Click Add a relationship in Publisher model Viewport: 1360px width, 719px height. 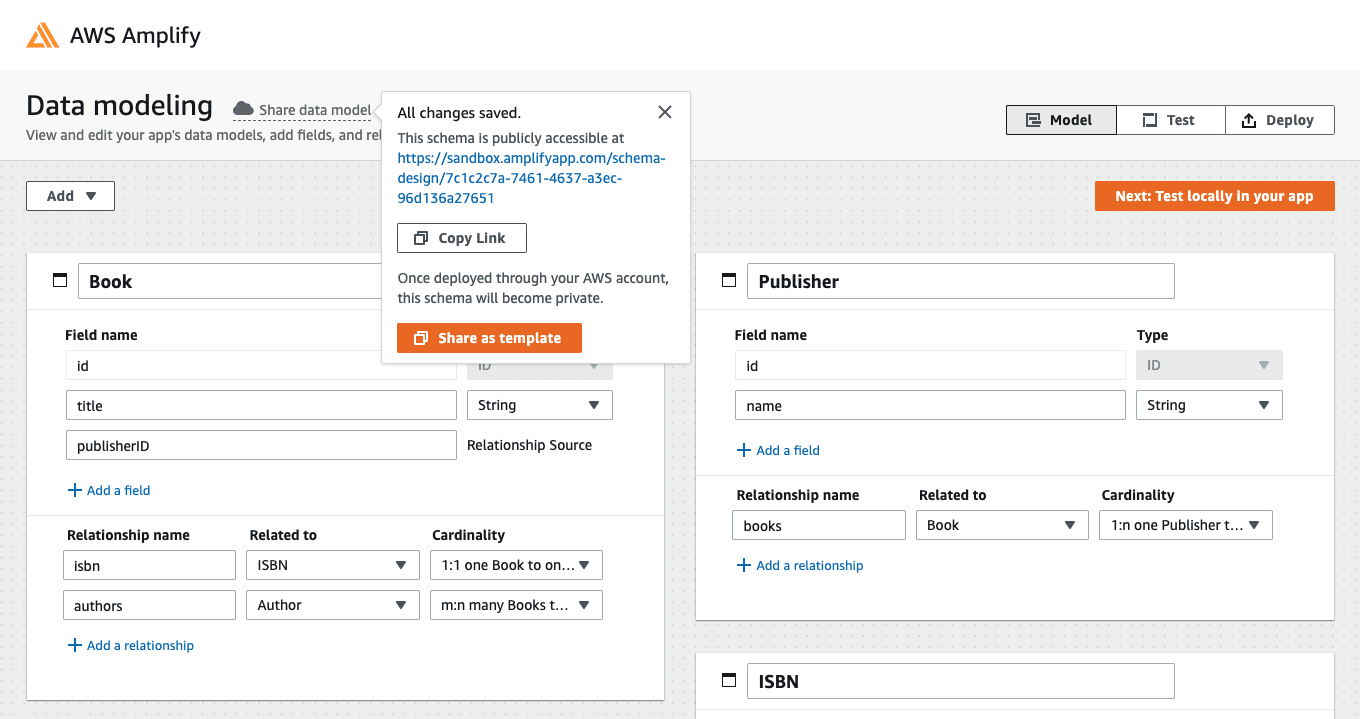[809, 565]
